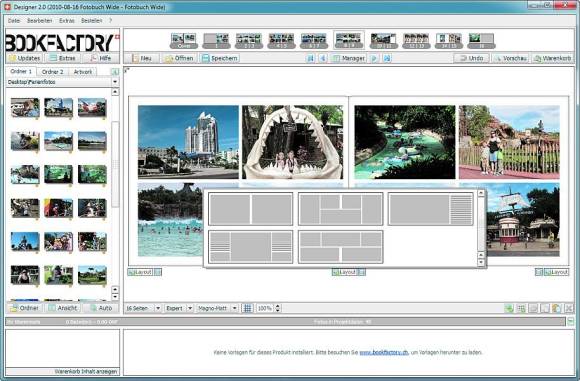The width and height of the screenshot is (580, 381).
Task: Click the photo list scroll up arrow
Action: (115, 91)
